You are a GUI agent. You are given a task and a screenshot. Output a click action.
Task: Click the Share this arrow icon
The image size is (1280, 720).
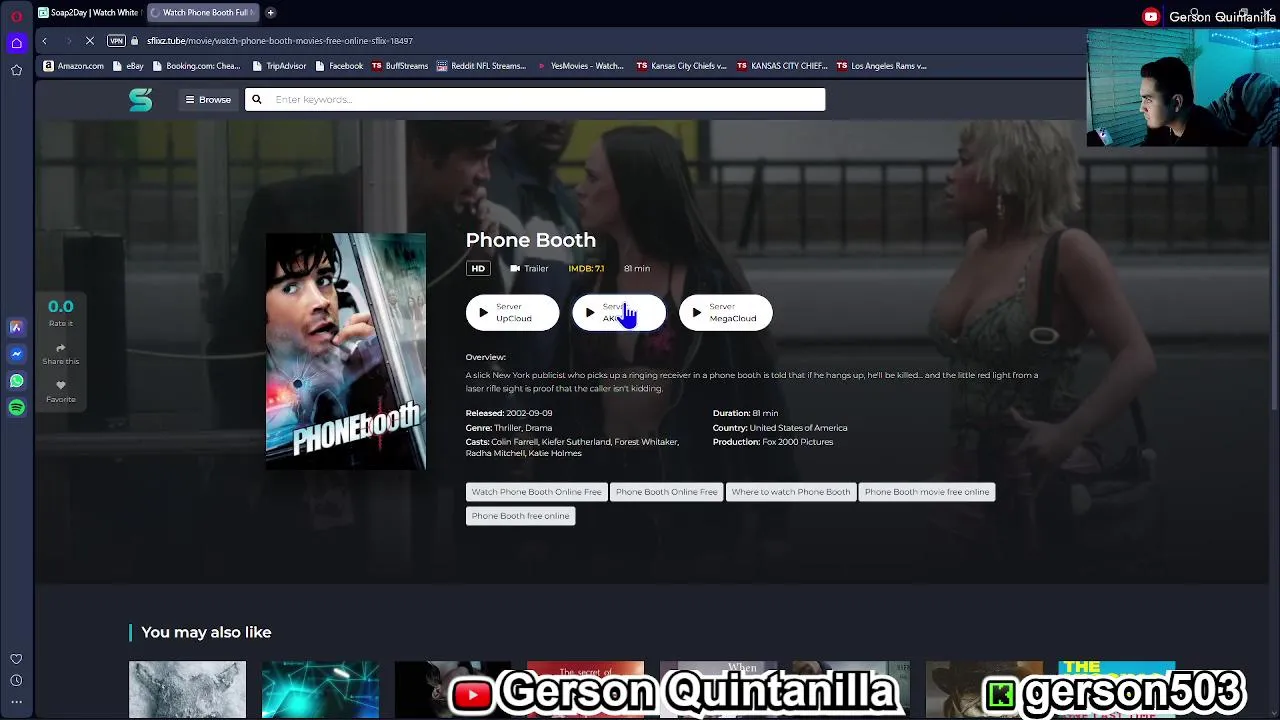[x=61, y=348]
